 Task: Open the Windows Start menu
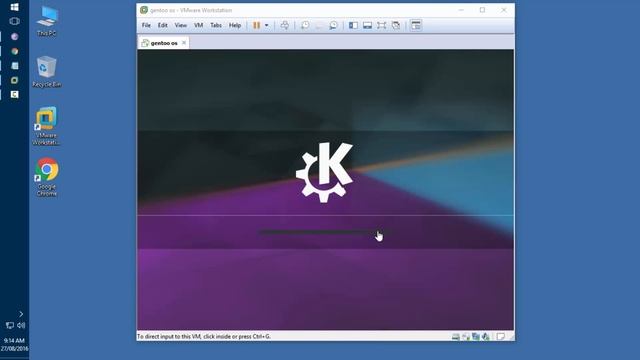click(x=14, y=7)
